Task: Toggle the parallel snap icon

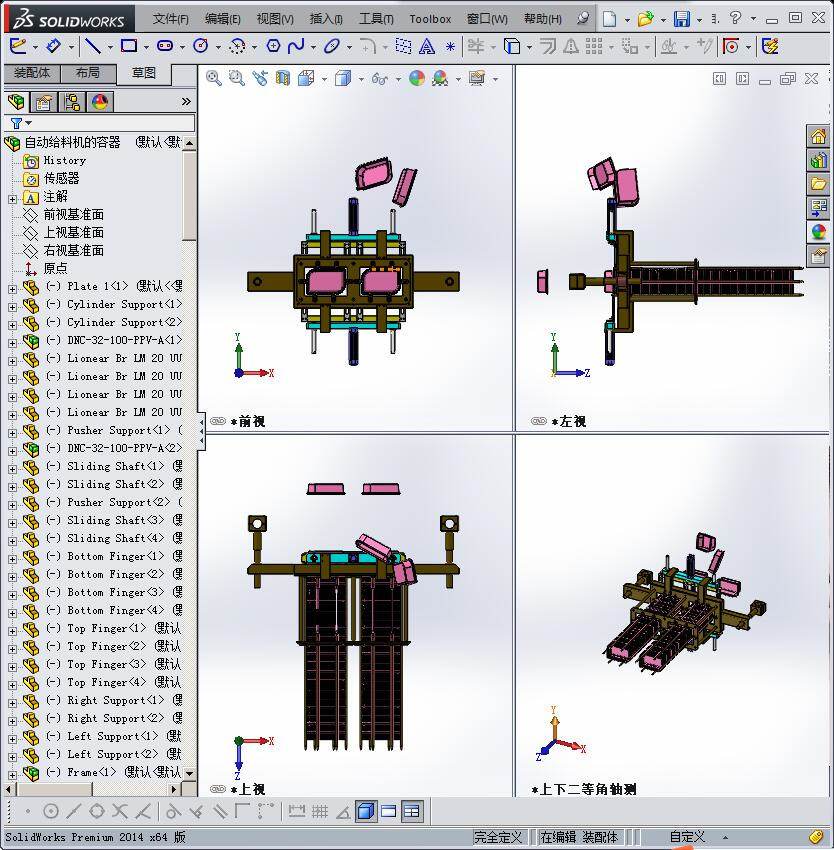Action: coord(220,812)
